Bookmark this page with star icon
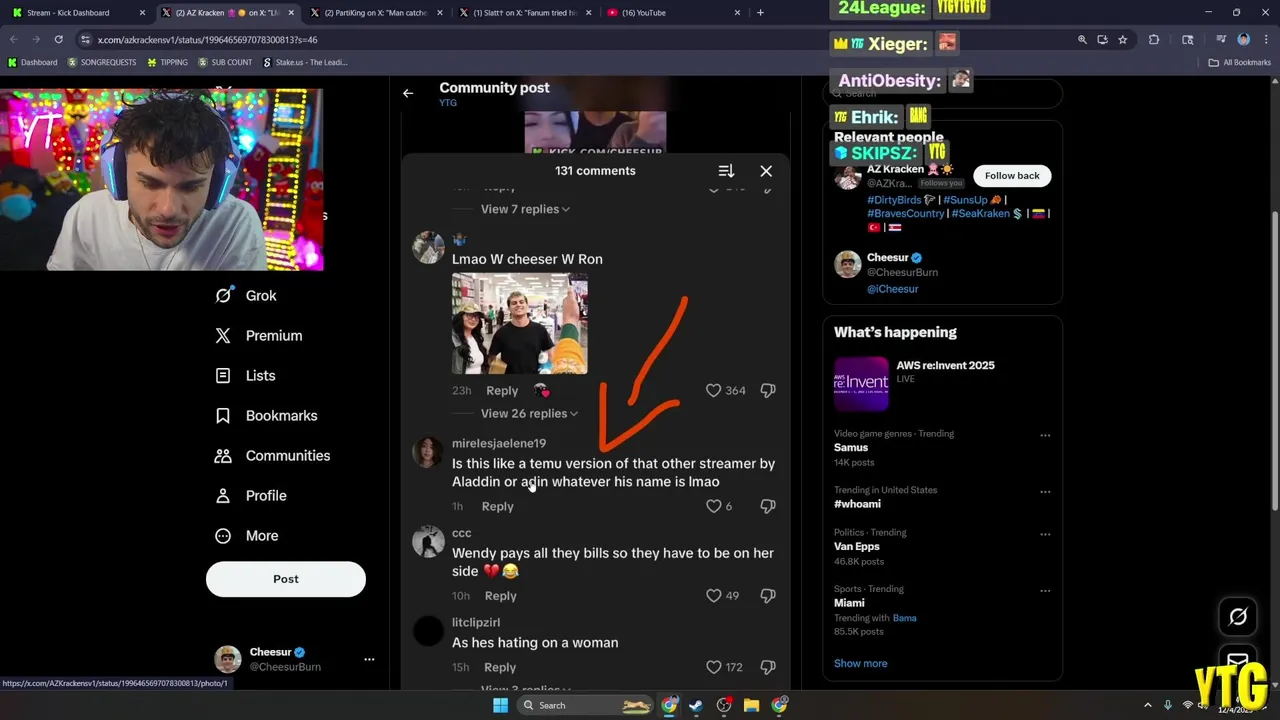The image size is (1280, 720). point(1123,39)
